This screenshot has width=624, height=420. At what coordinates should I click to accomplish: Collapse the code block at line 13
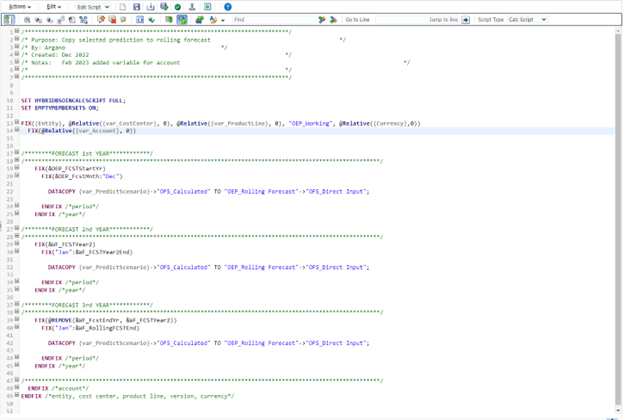[x=17, y=122]
